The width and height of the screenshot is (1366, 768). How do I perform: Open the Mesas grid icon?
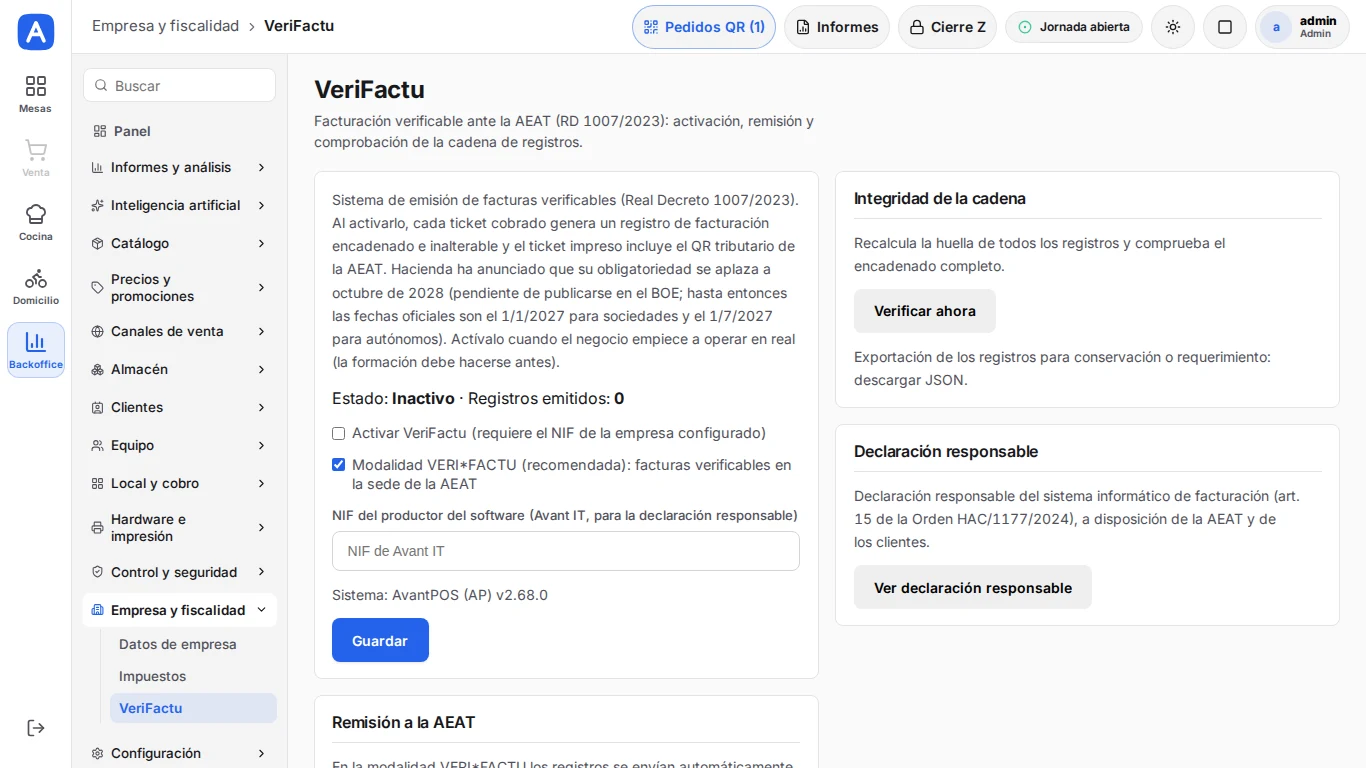point(36,86)
